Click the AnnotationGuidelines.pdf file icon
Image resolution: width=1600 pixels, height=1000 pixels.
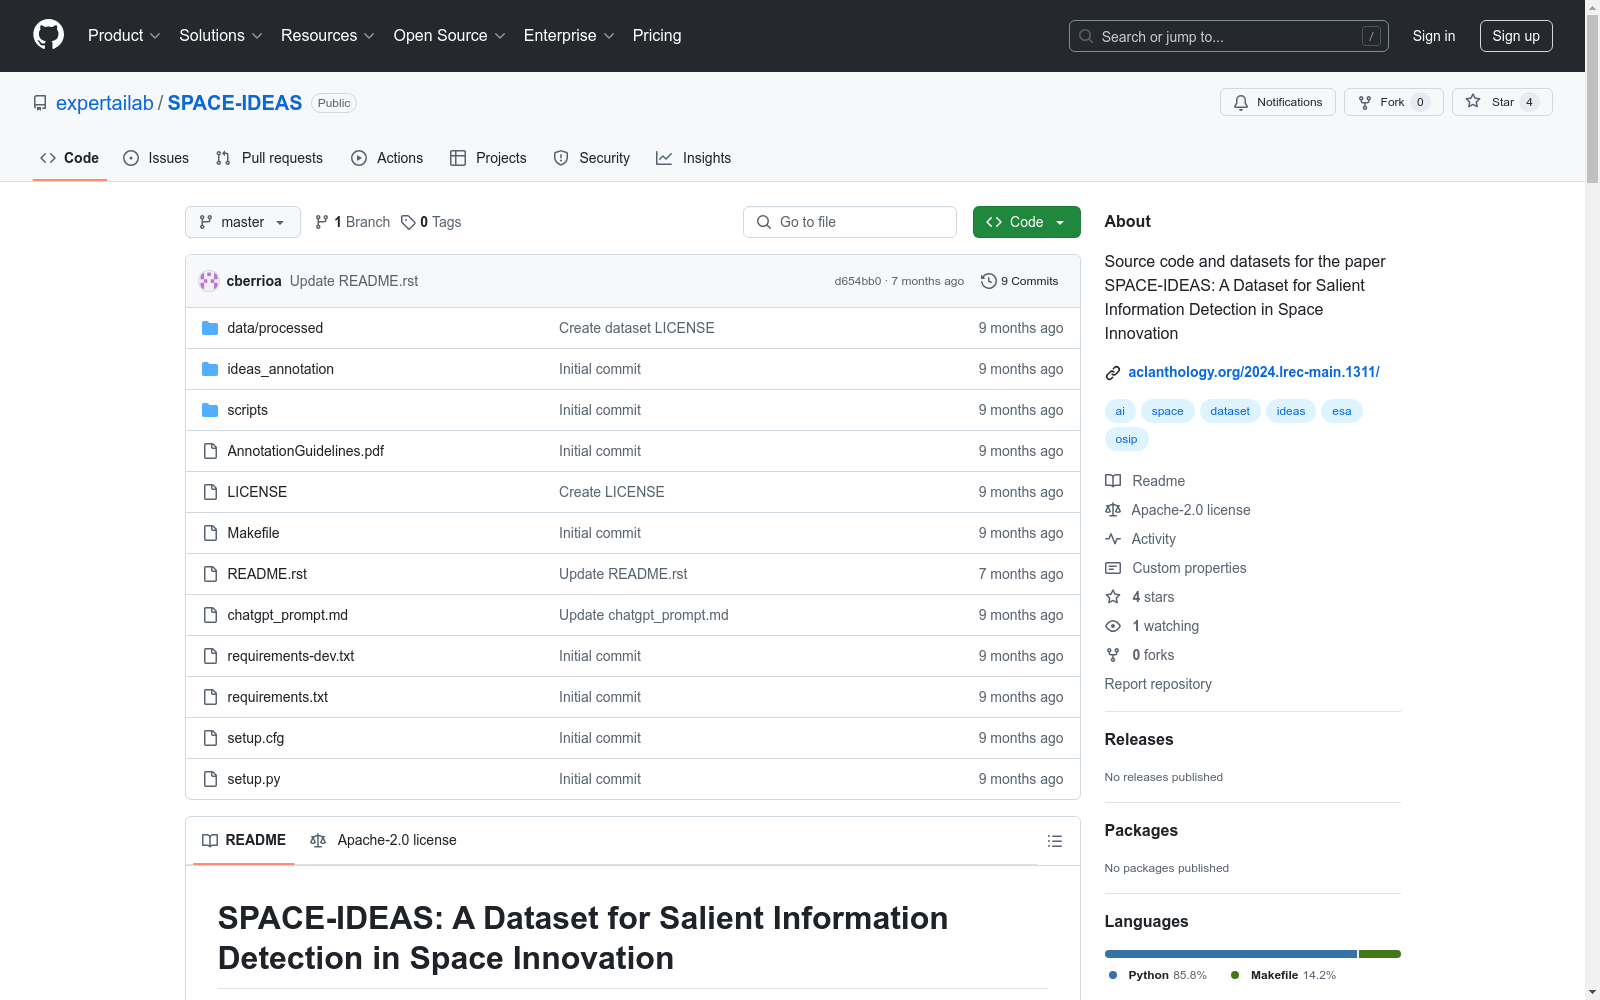(x=210, y=451)
